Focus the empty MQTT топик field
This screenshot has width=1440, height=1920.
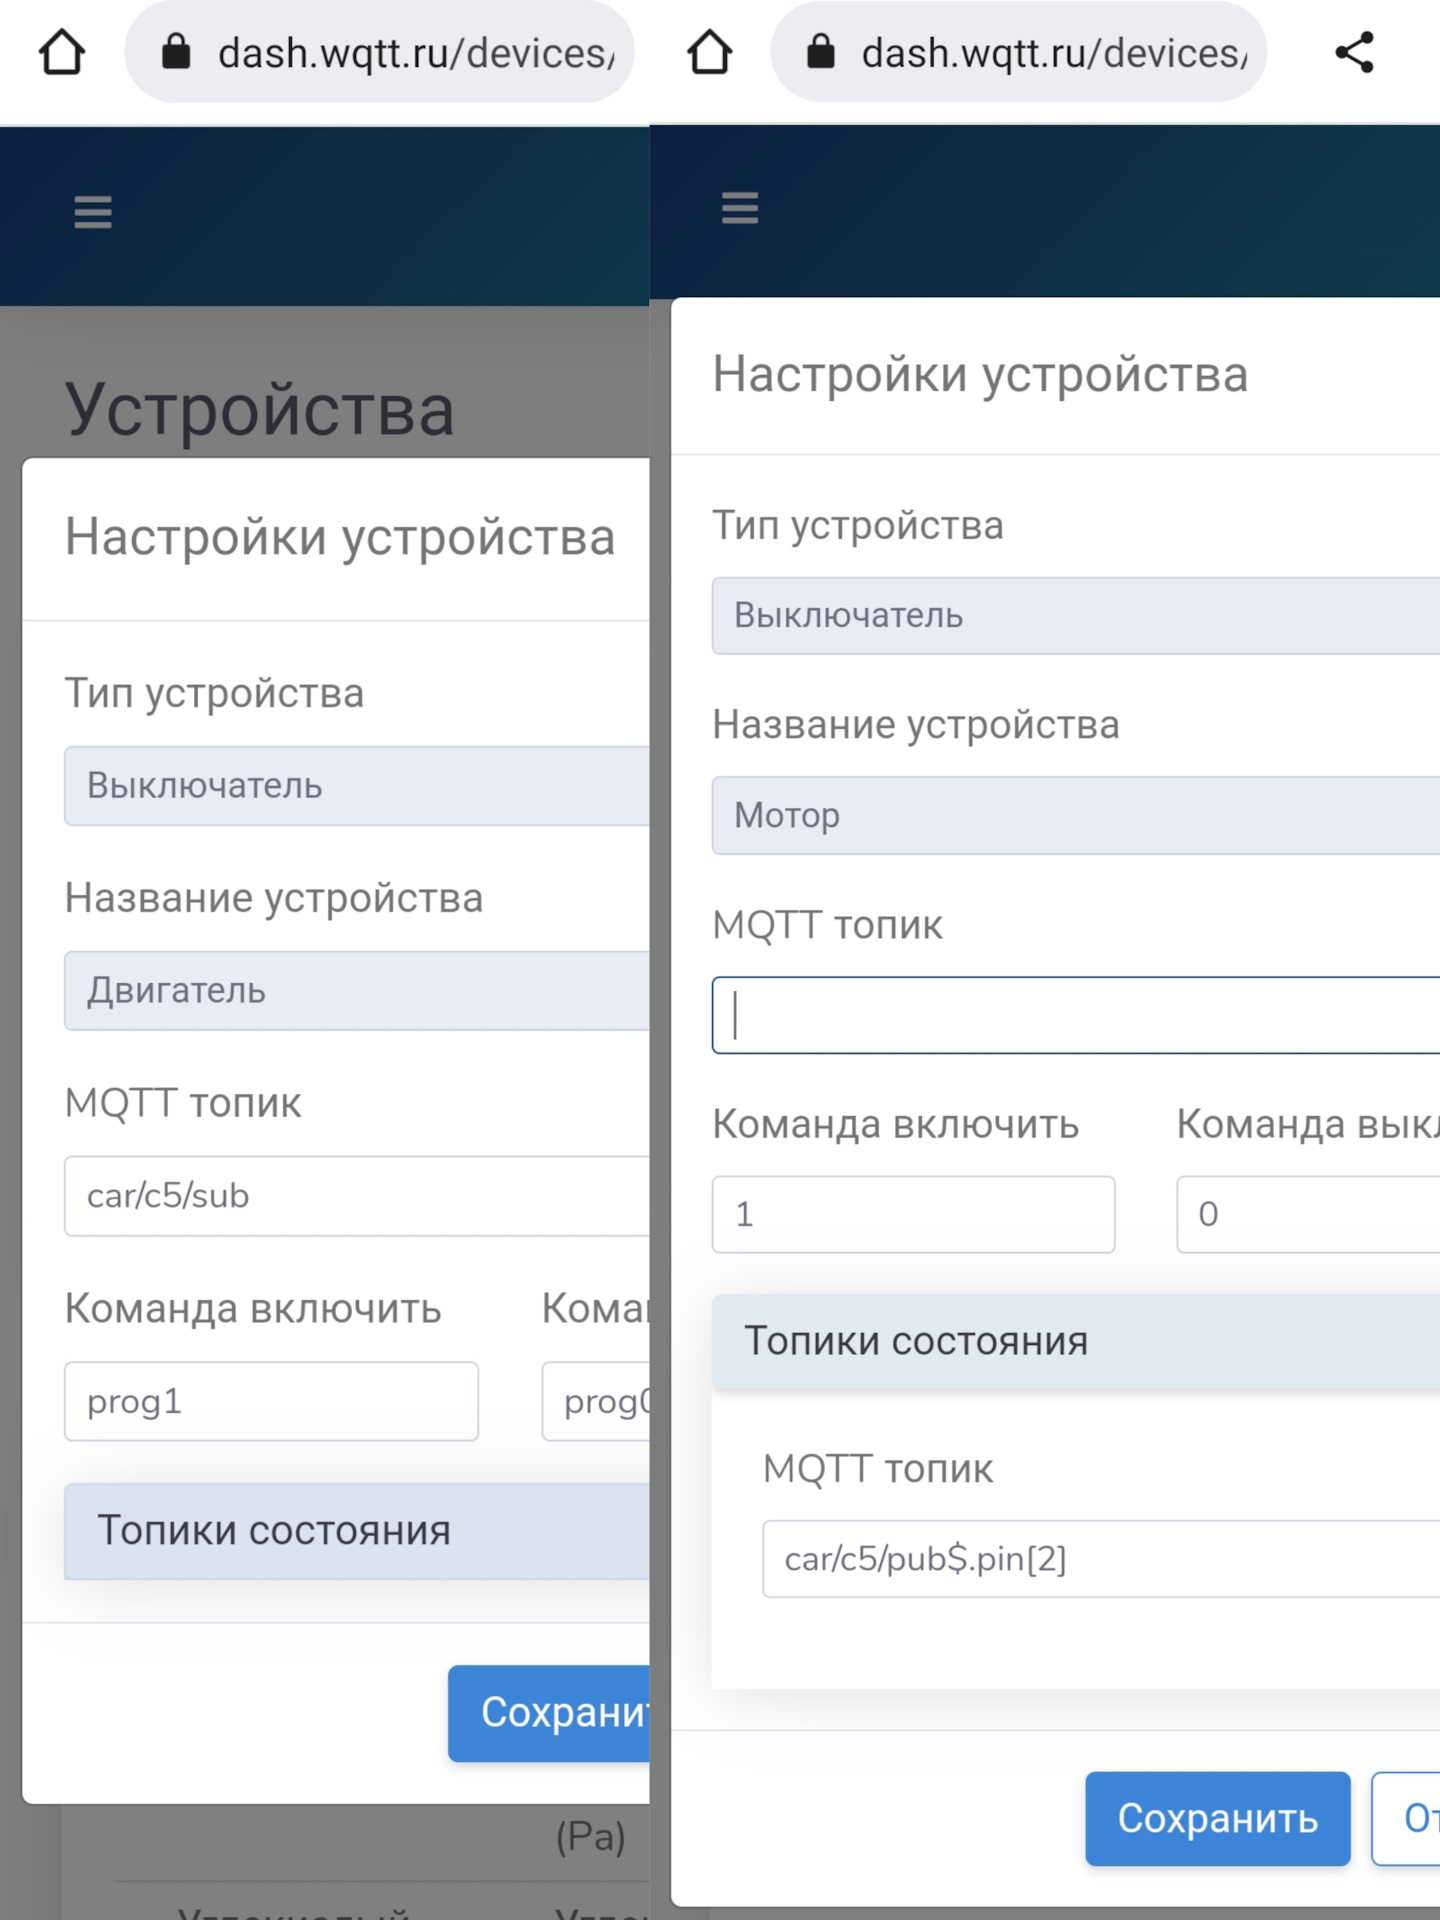1076,1015
